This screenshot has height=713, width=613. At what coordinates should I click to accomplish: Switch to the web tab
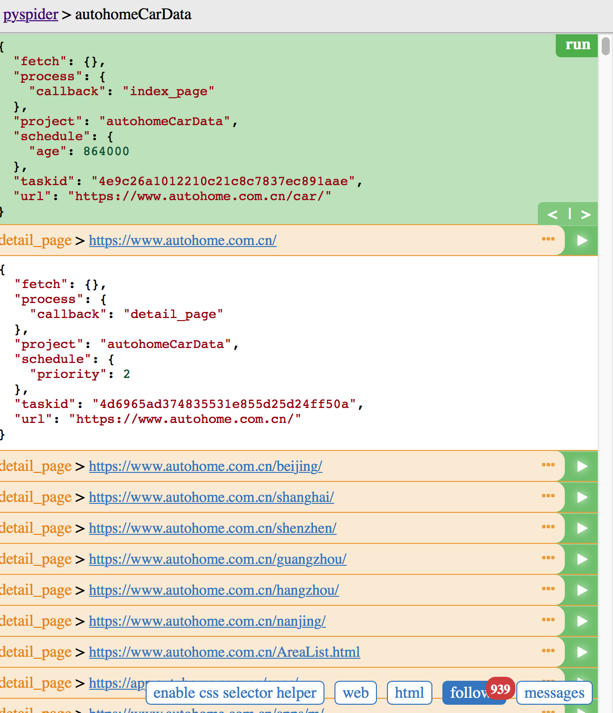(x=355, y=692)
